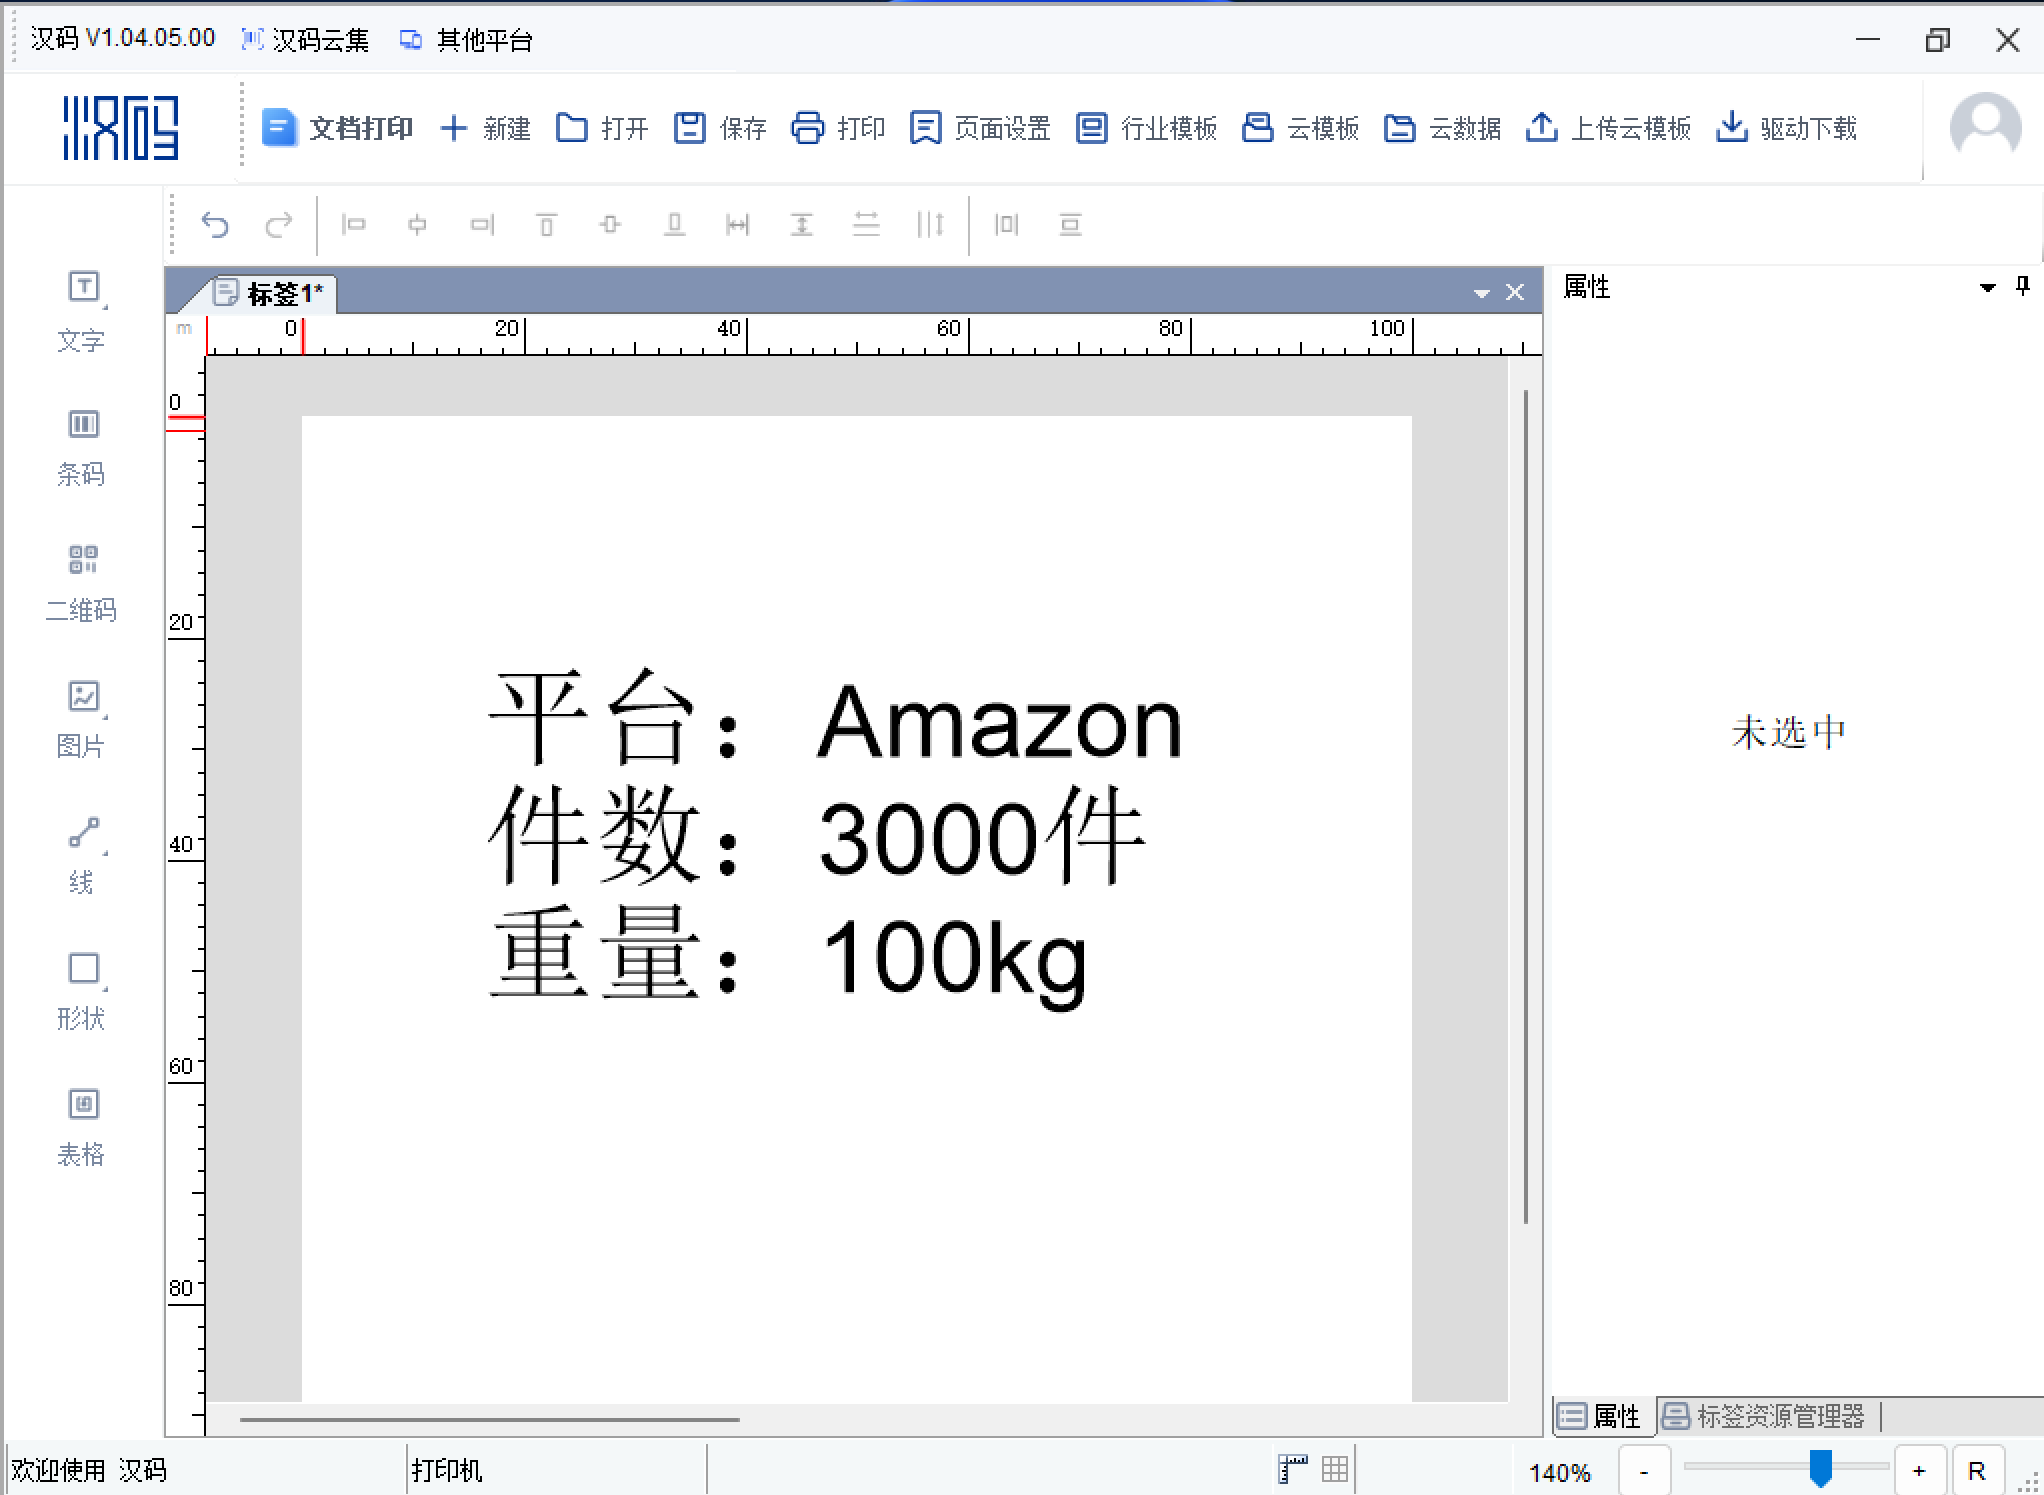Select the 图片 image tool
This screenshot has height=1495, width=2044.
83,716
